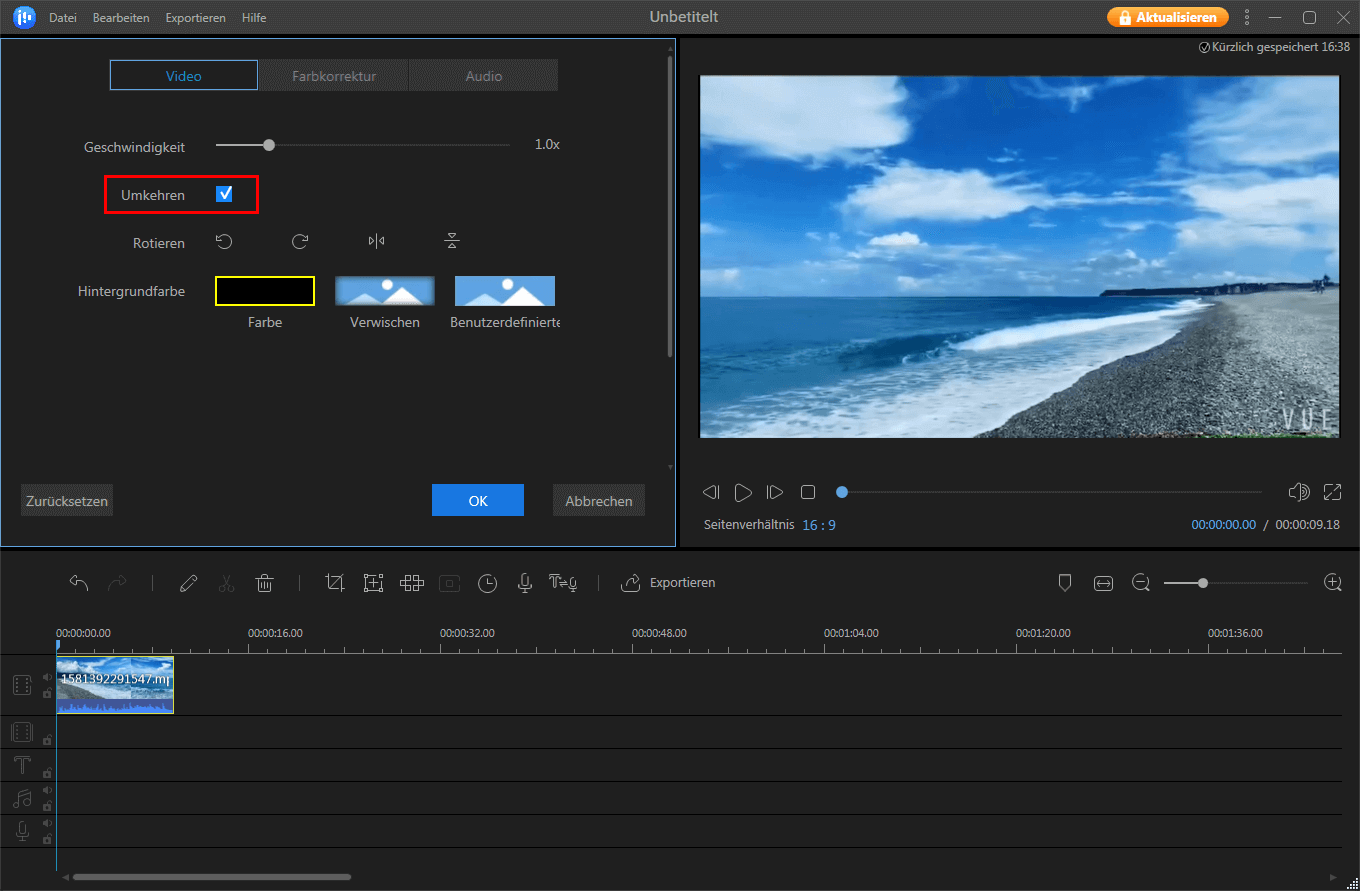1360x891 pixels.
Task: Click the voice-over microphone toolbar icon
Action: [x=524, y=583]
